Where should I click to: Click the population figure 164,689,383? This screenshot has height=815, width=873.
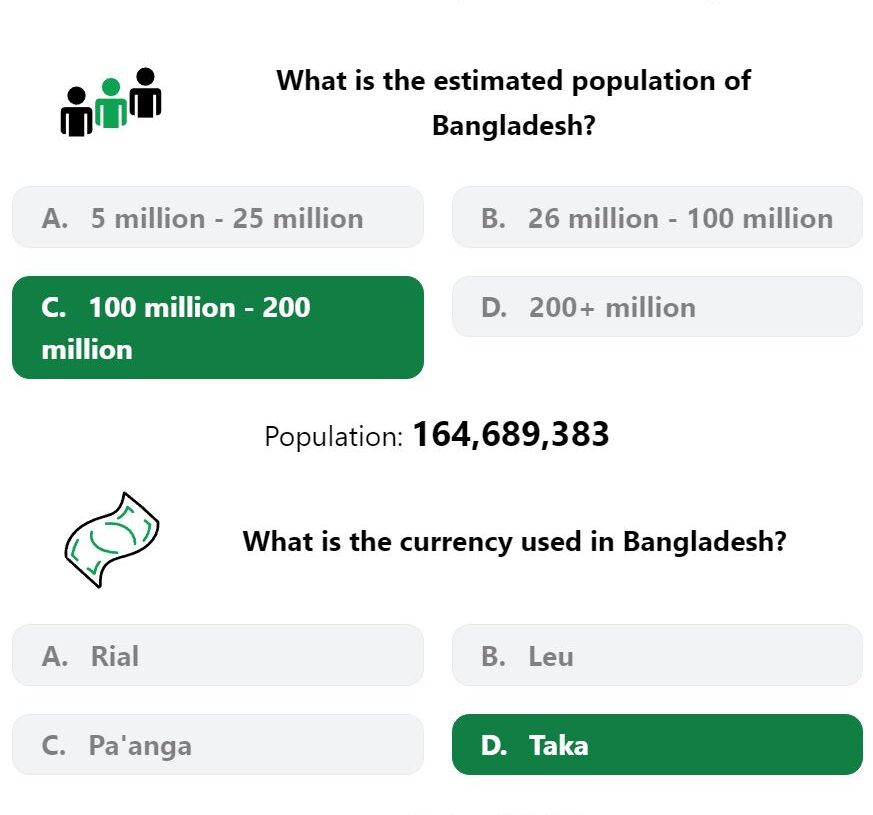[x=511, y=434]
